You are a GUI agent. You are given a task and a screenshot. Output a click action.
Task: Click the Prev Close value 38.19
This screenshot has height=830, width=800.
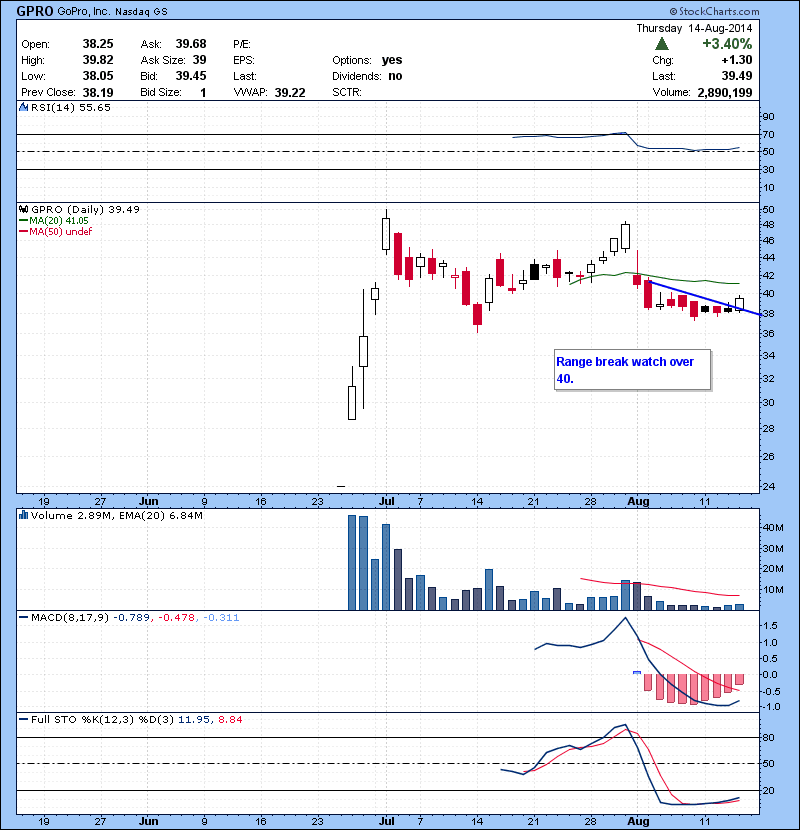pyautogui.click(x=98, y=92)
